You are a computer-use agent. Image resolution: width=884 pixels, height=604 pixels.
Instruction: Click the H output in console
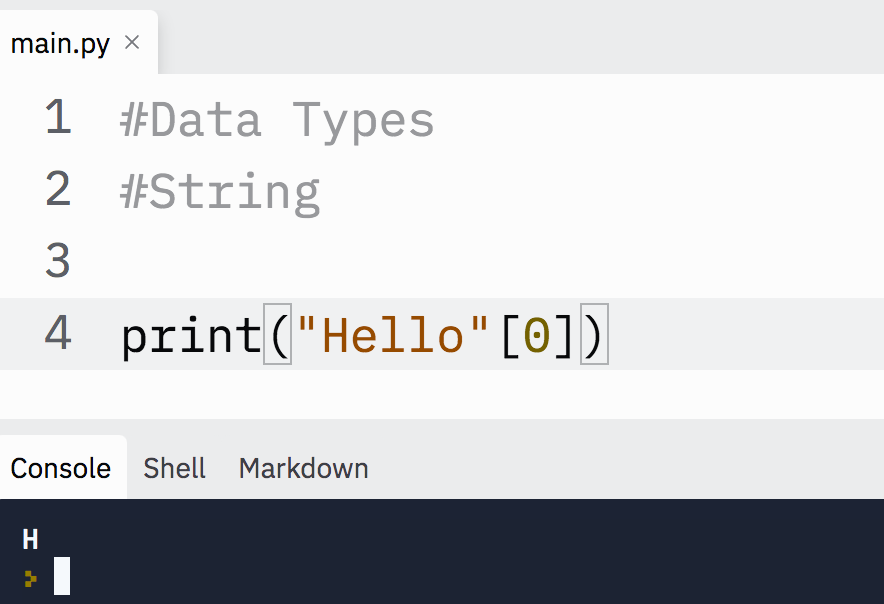[x=30, y=540]
